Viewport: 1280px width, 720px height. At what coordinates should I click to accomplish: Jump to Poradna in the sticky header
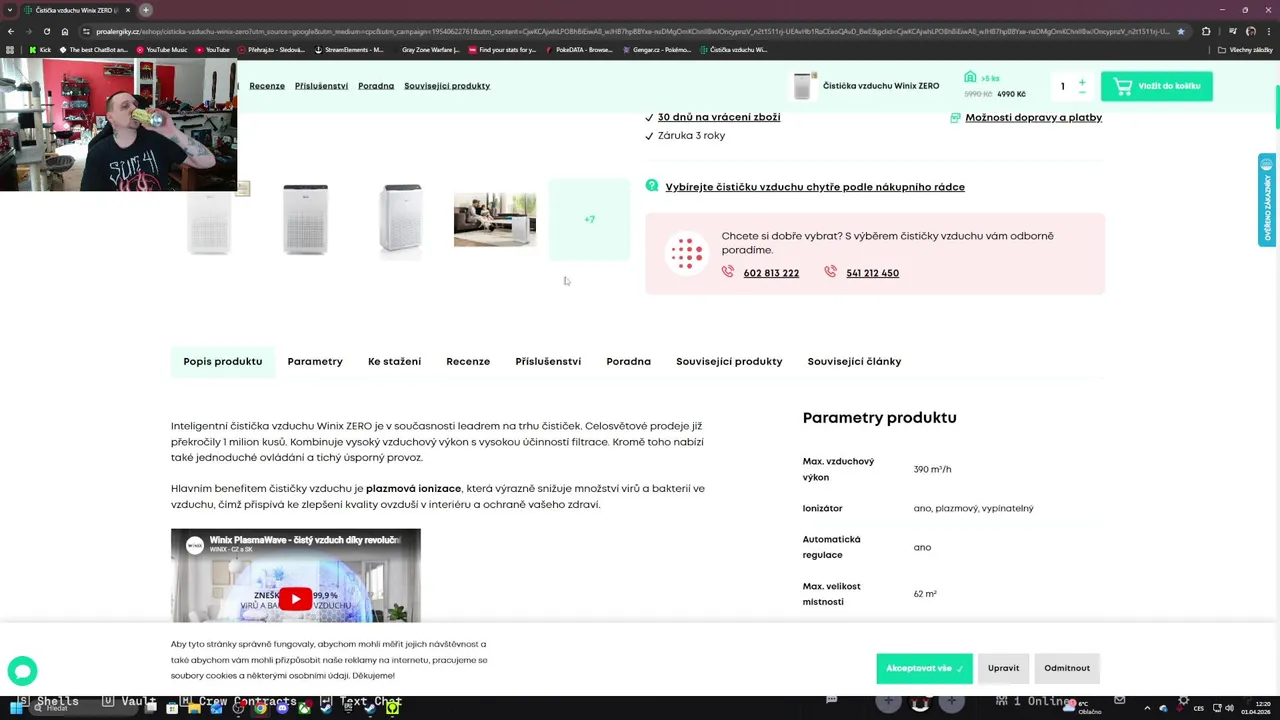pyautogui.click(x=376, y=86)
